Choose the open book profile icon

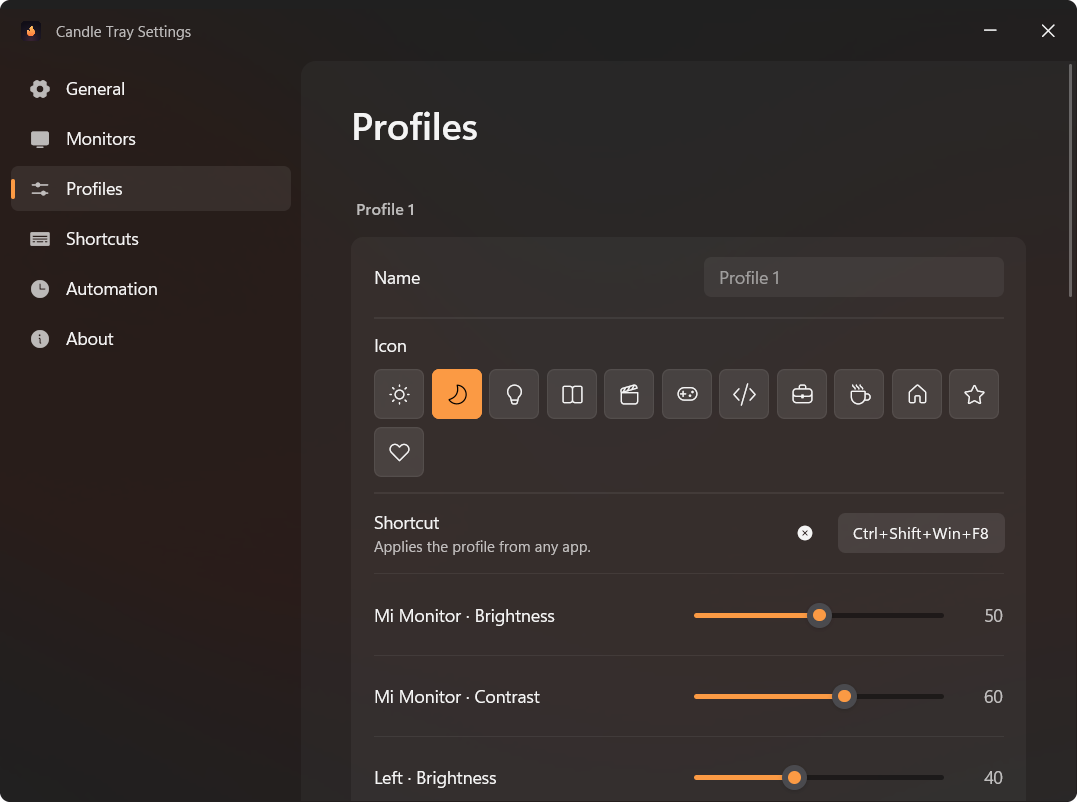(571, 394)
